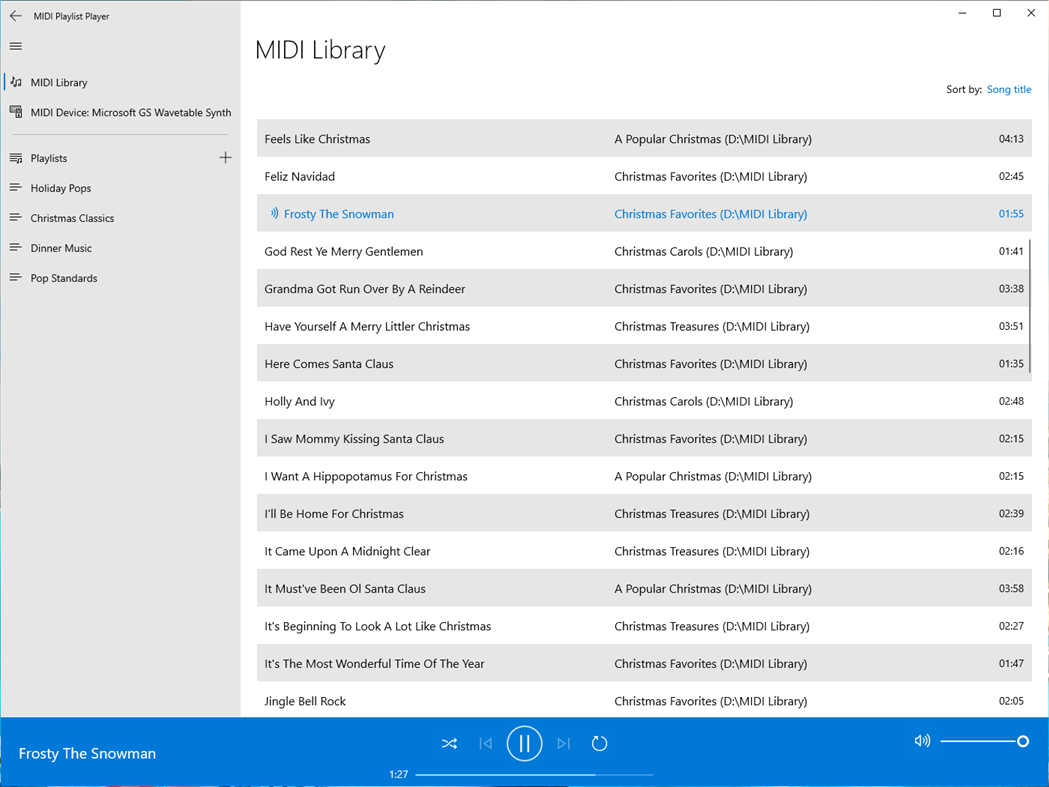Screen dimensions: 1049x787
Task: Click the back arrow at top left
Action: click(15, 15)
